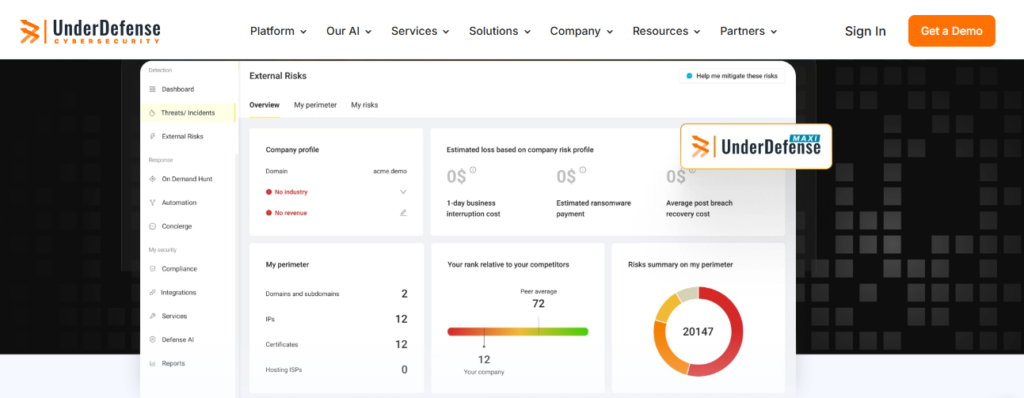The height and width of the screenshot is (398, 1024).
Task: Click the Your company 12 marker
Action: [x=484, y=359]
